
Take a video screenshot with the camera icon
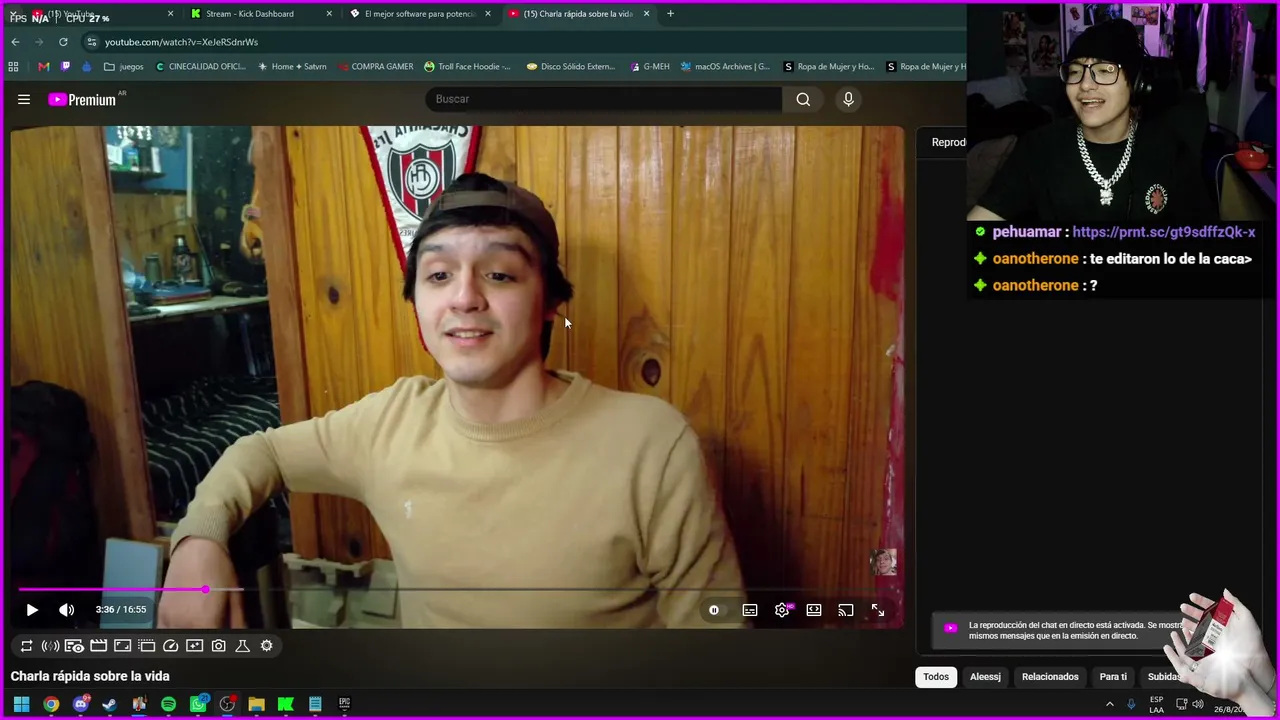[218, 646]
